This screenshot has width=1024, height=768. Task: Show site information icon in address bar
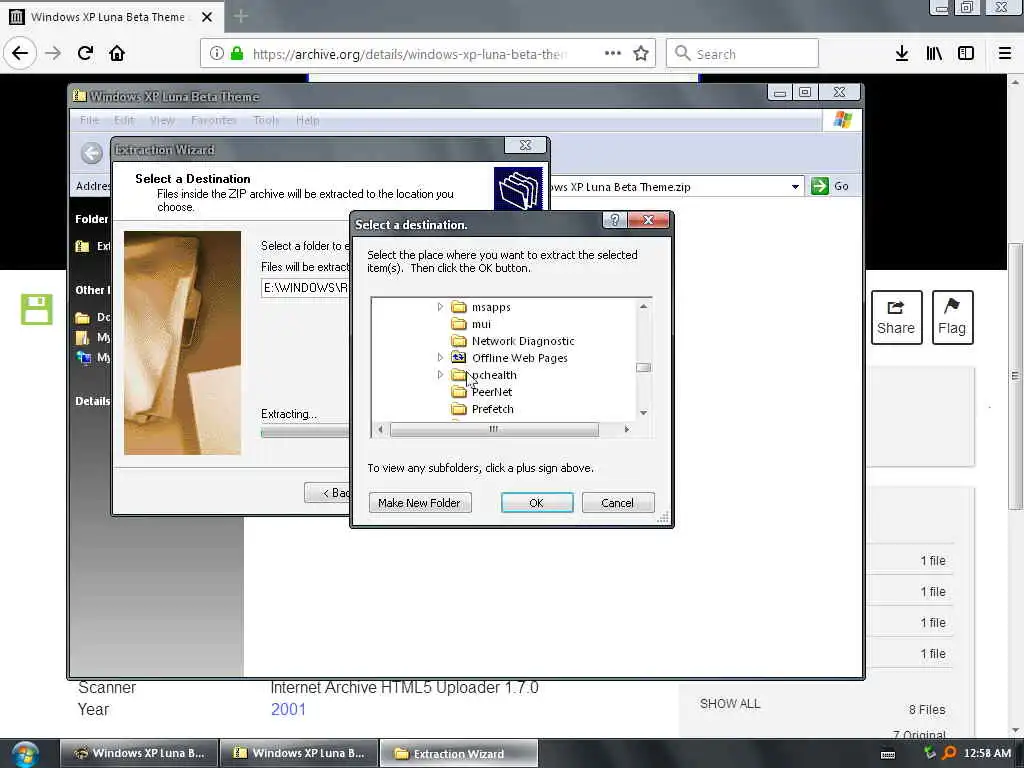pos(217,54)
